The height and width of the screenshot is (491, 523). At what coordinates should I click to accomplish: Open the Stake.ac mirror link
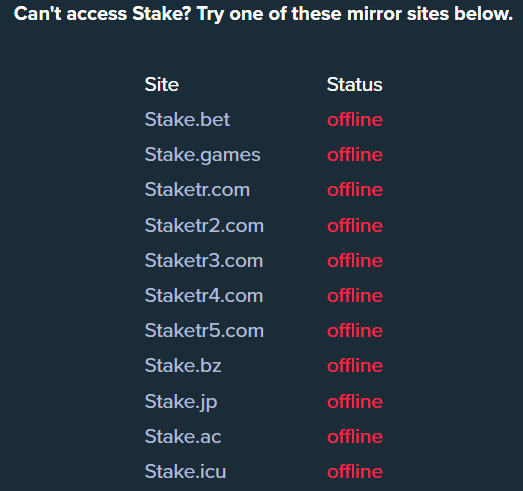tap(183, 437)
